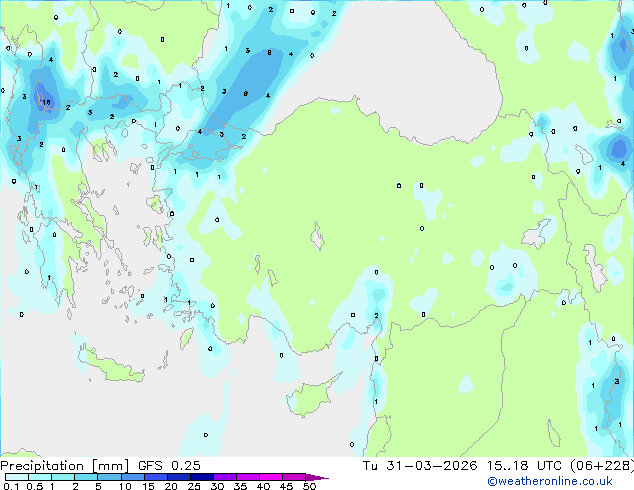Pick the legend swatch between 2 and 5
The width and height of the screenshot is (634, 490).
(86, 477)
